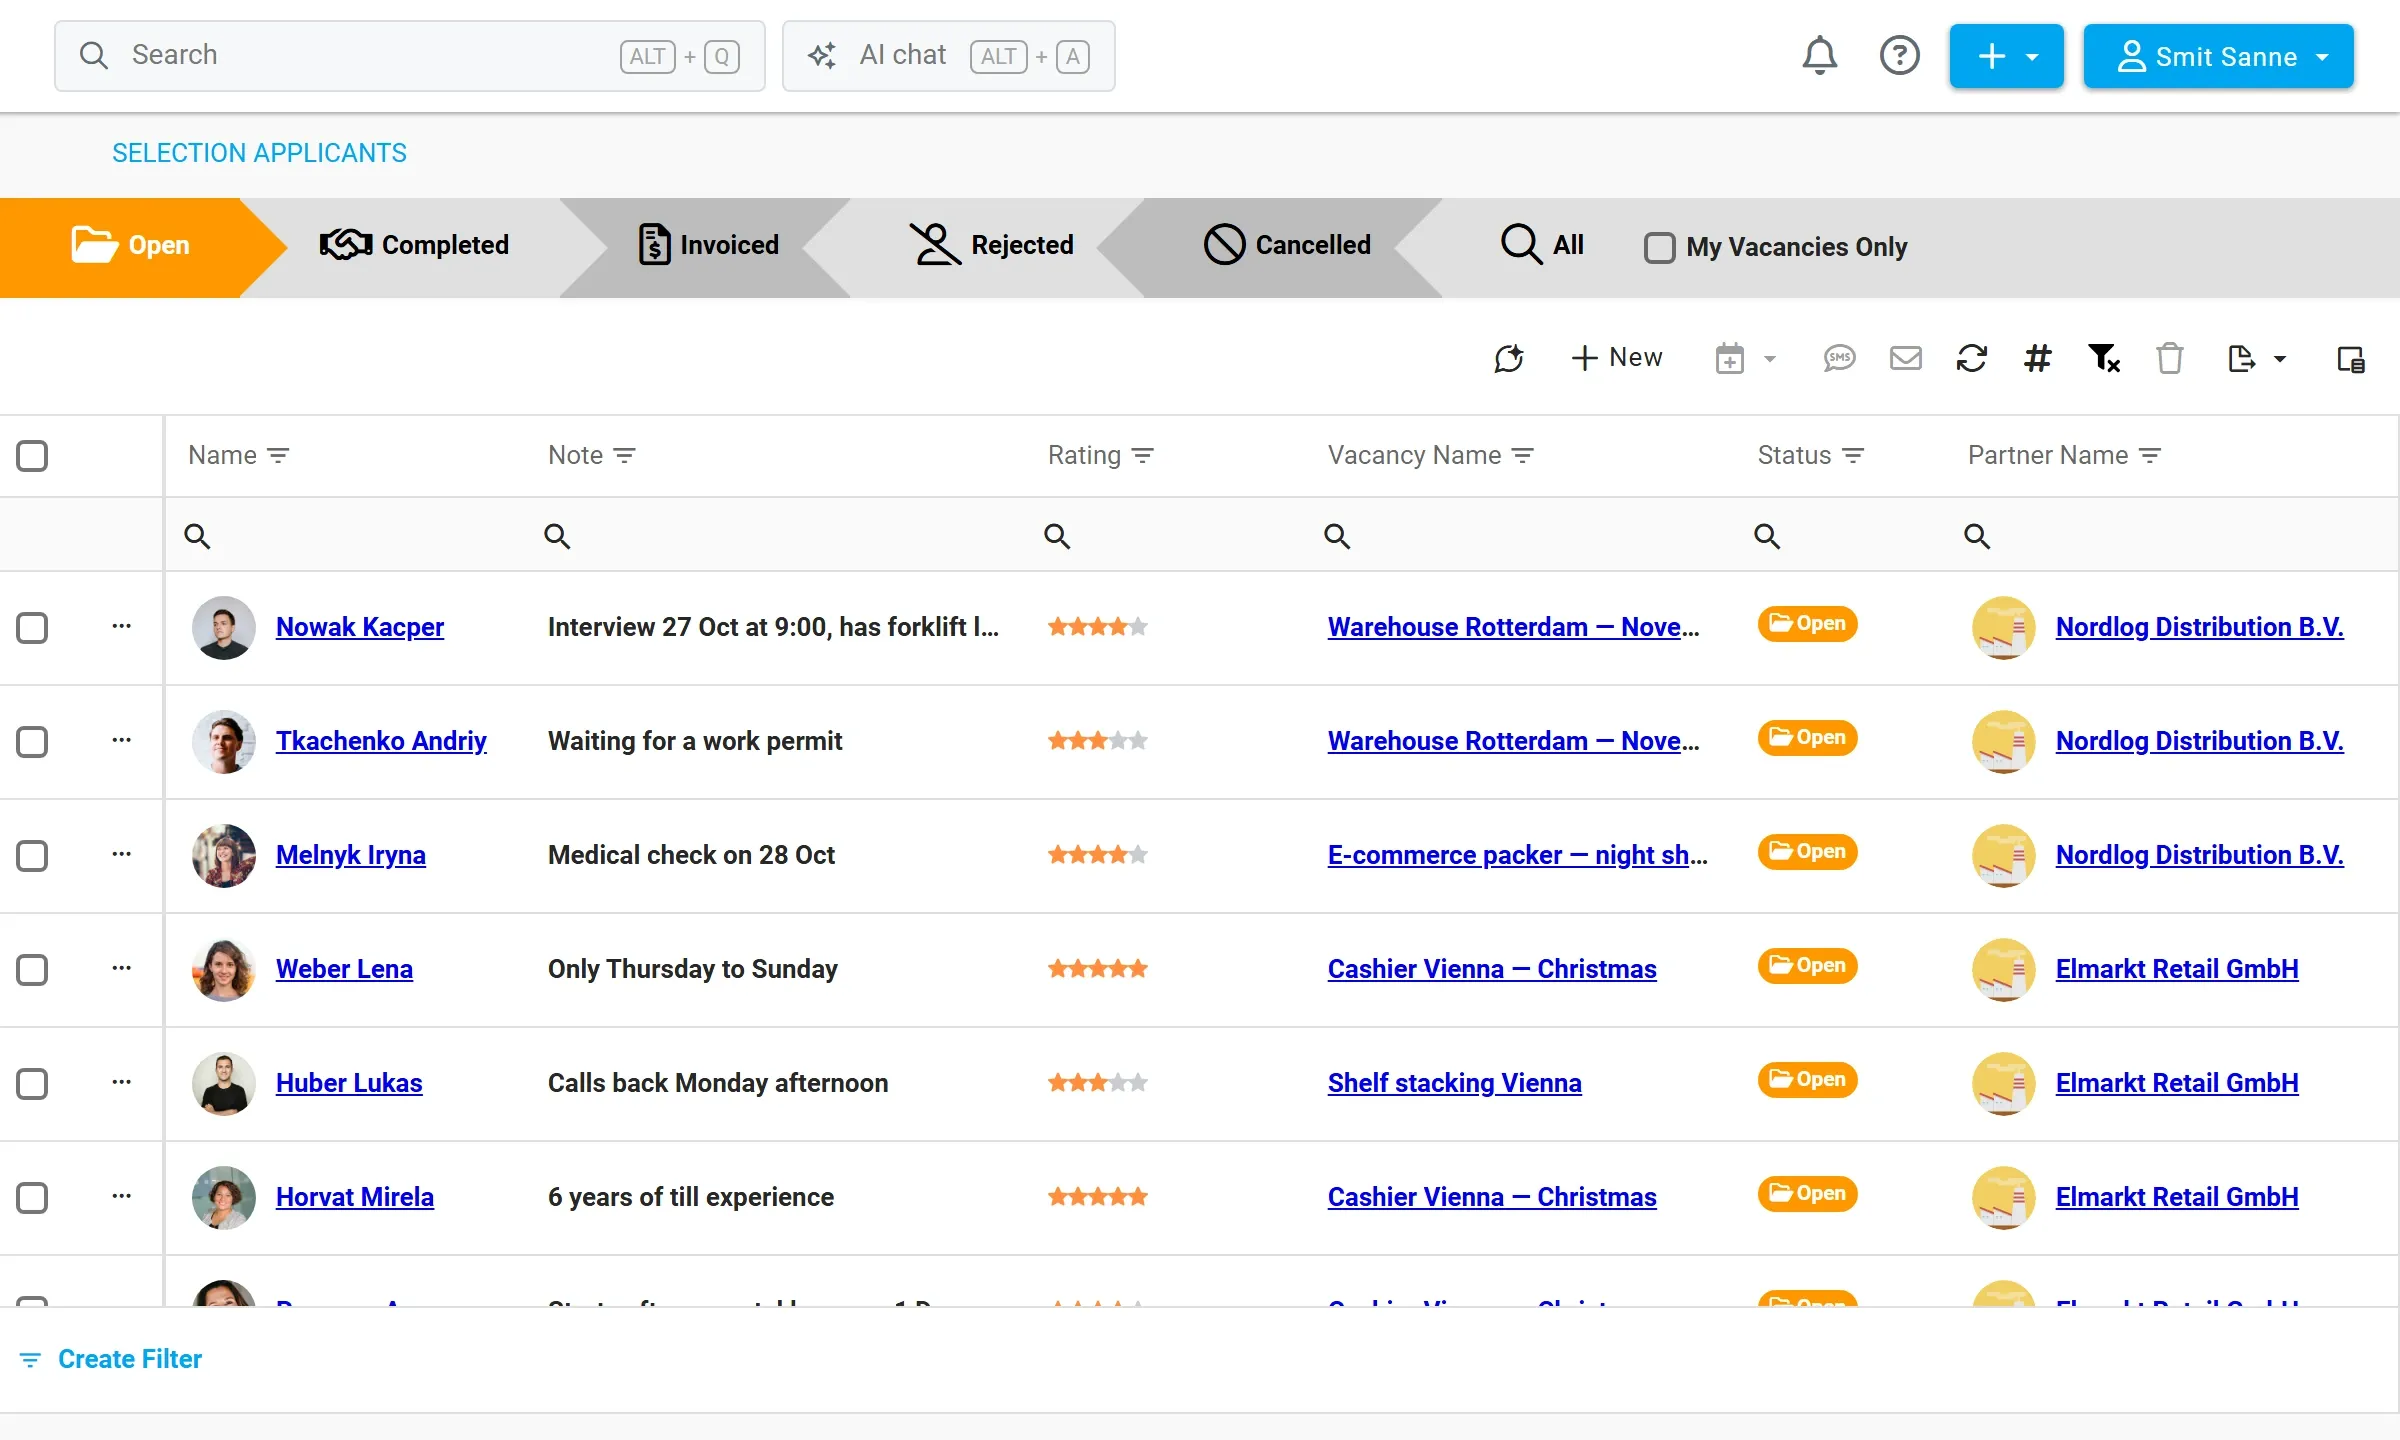This screenshot has width=2400, height=1440.
Task: Open the AI chat box
Action: pyautogui.click(x=949, y=56)
